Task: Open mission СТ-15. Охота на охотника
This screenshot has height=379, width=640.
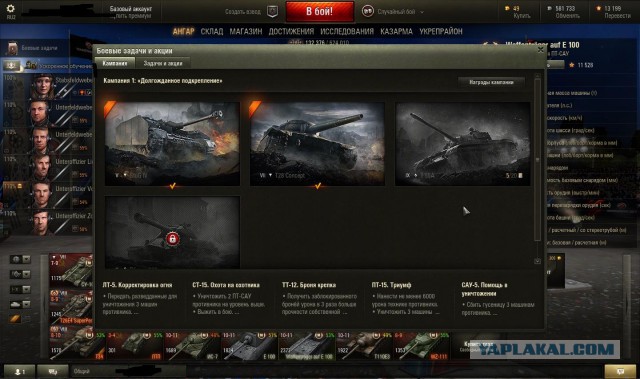Action: 229,298
